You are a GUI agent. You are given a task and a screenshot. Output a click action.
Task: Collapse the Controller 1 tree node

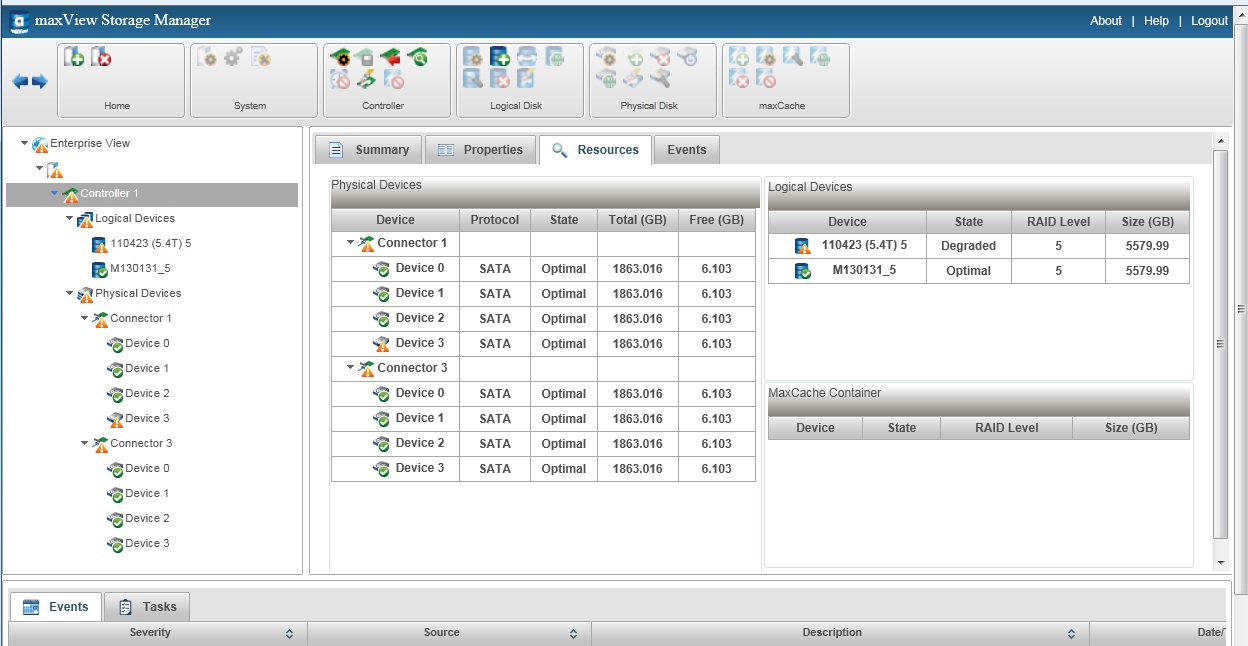tap(54, 194)
